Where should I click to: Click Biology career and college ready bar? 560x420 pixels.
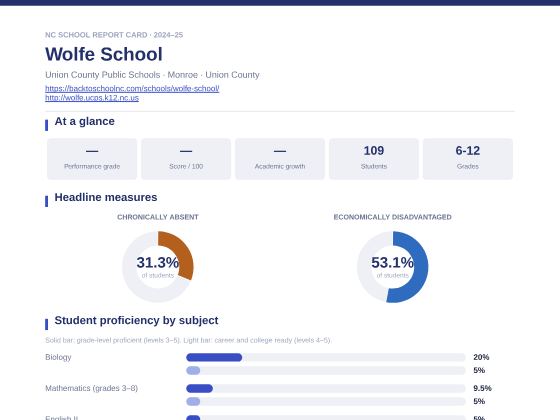(x=326, y=370)
